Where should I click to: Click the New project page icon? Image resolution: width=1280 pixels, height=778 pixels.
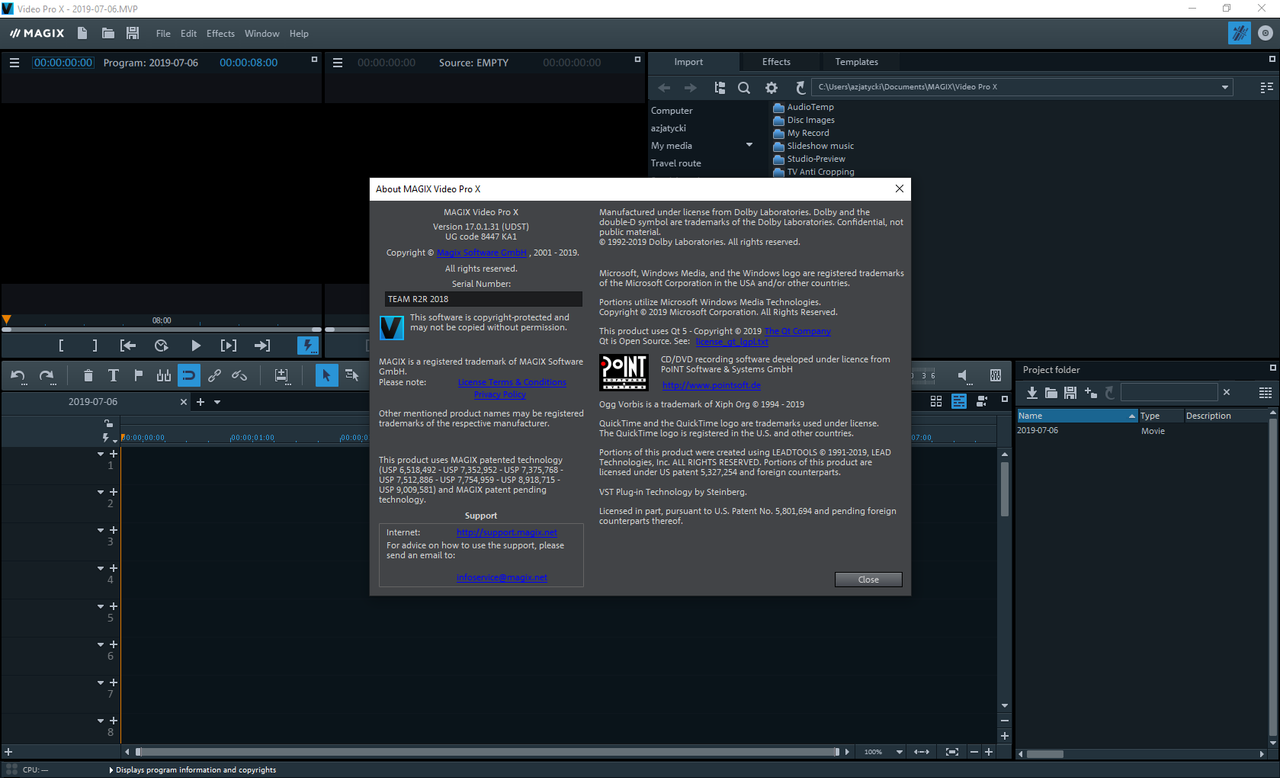pos(83,33)
